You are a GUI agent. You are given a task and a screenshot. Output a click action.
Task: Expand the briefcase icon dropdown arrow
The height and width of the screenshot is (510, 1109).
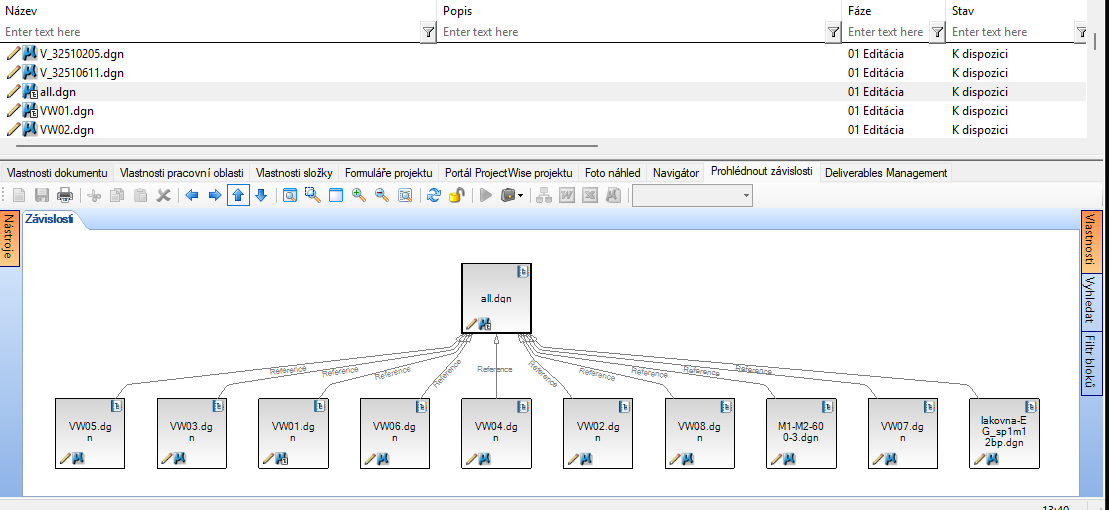(521, 196)
